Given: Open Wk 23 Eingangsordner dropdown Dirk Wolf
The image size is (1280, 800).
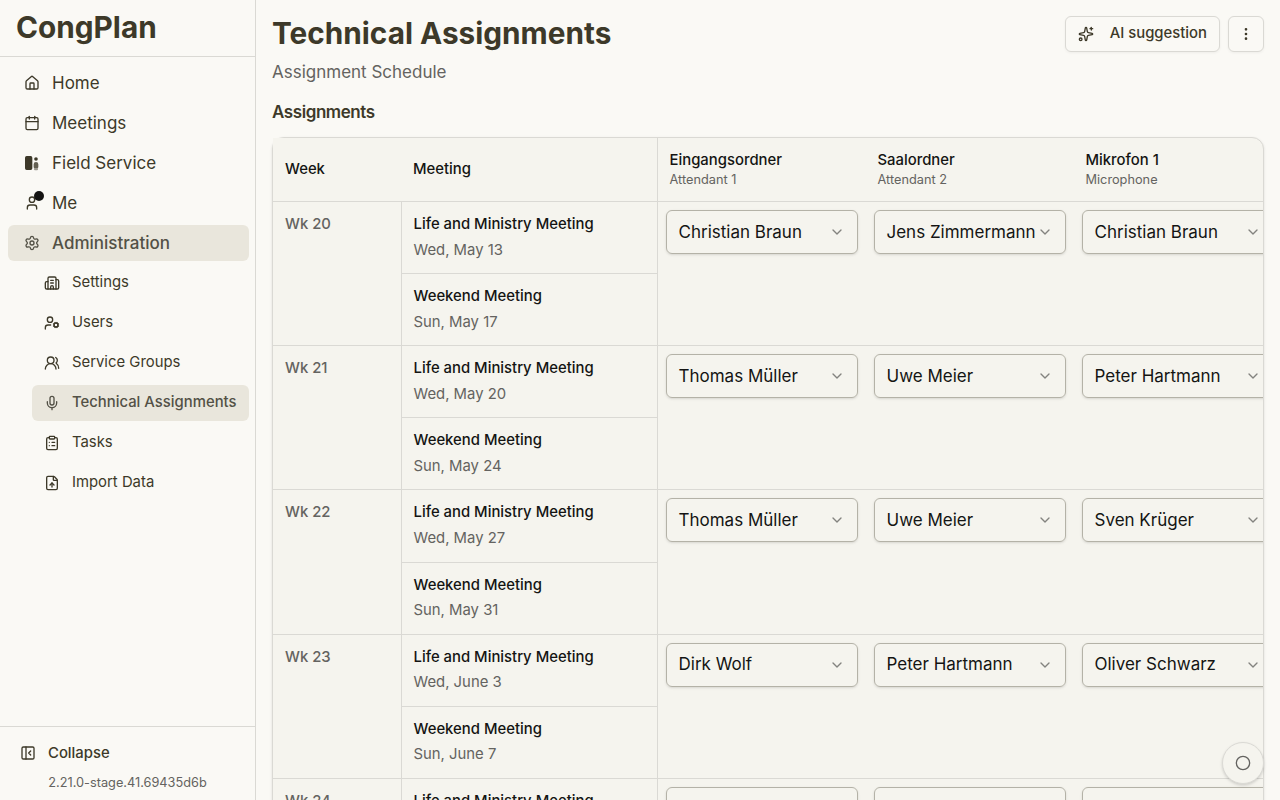Looking at the screenshot, I should point(762,664).
